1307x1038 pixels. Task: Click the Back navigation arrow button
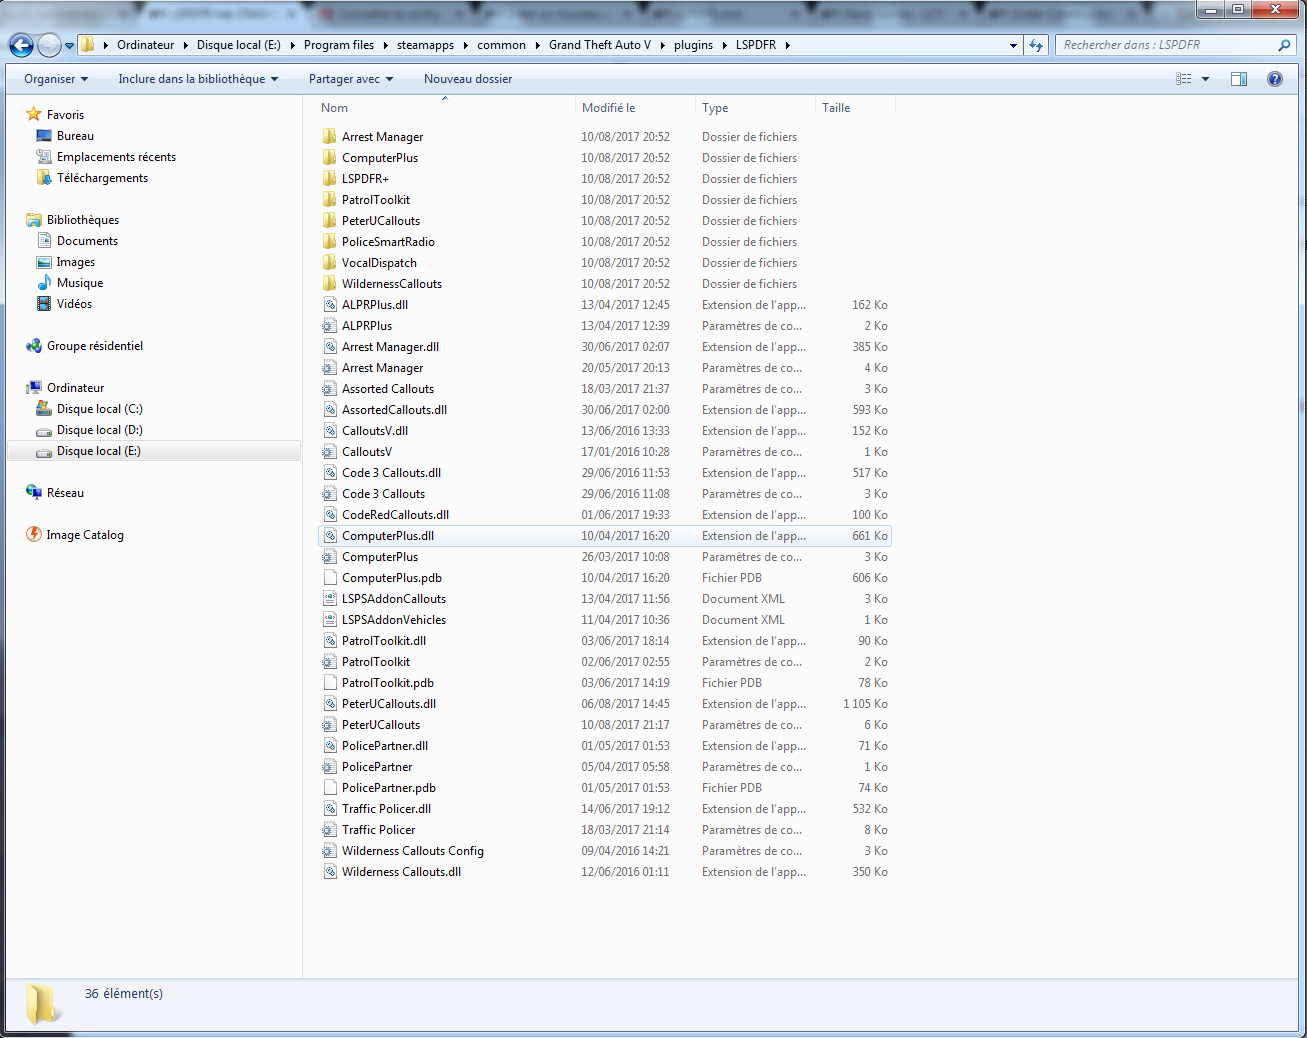pyautogui.click(x=21, y=45)
